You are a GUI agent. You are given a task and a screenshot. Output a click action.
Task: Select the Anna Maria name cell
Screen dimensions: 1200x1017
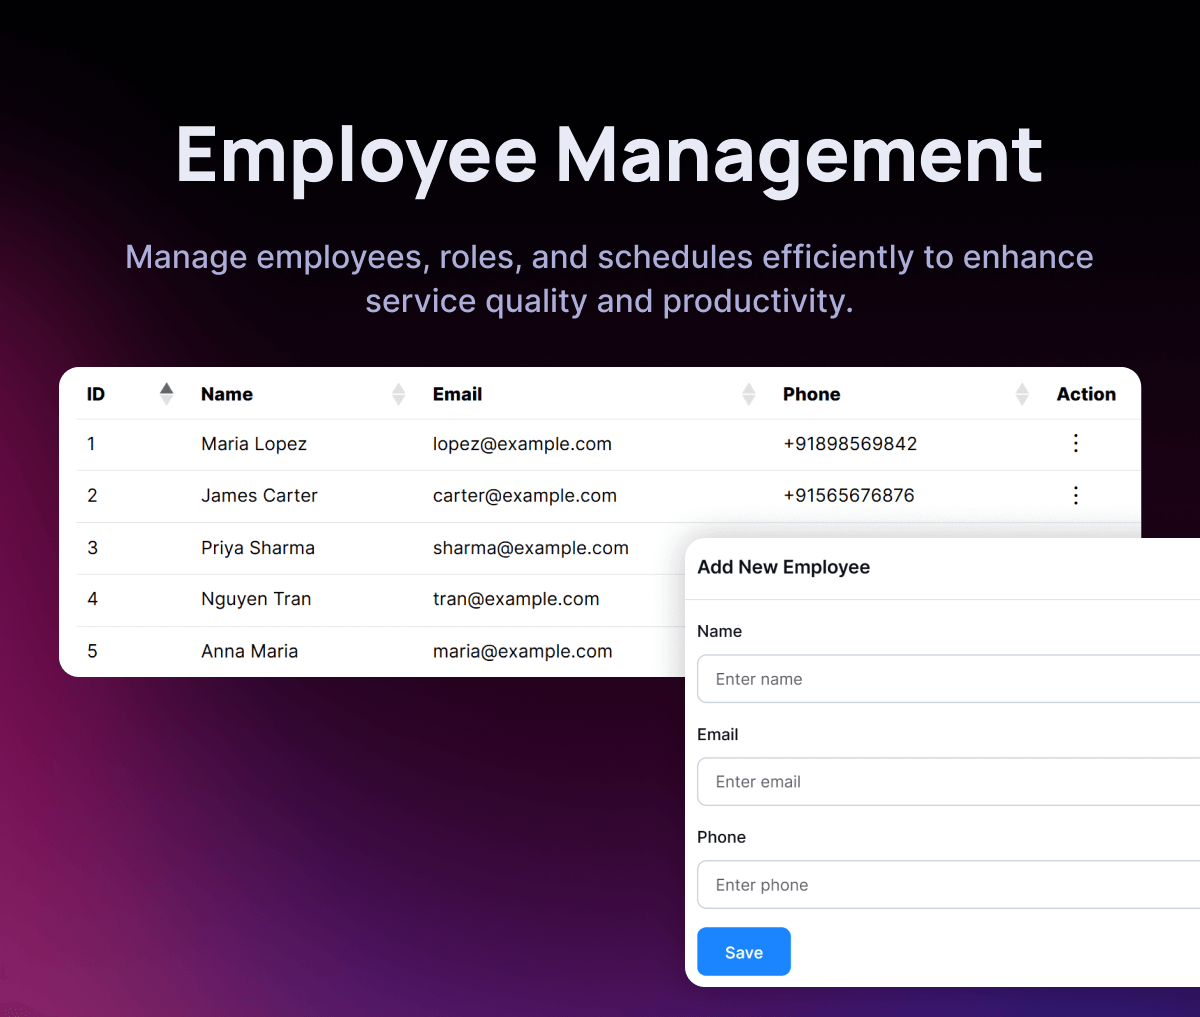[x=250, y=651]
